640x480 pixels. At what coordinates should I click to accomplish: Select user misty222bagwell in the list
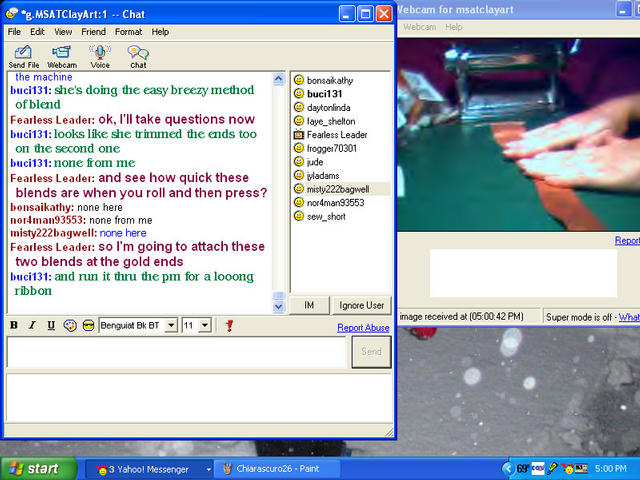(x=338, y=189)
